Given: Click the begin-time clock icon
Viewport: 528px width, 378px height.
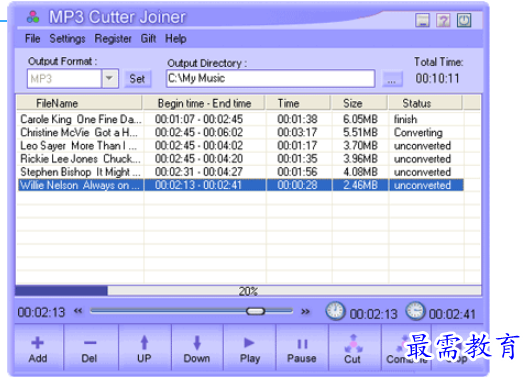Looking at the screenshot, I should click(x=335, y=311).
